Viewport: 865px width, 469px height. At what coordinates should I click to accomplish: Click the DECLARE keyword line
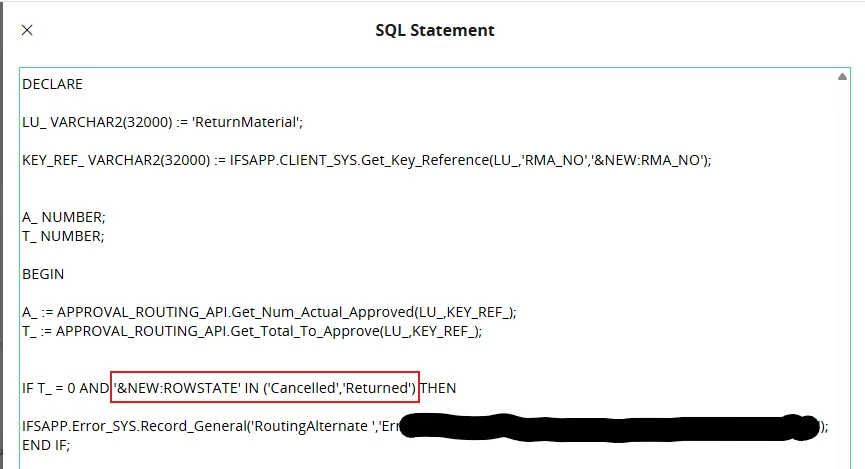52,84
